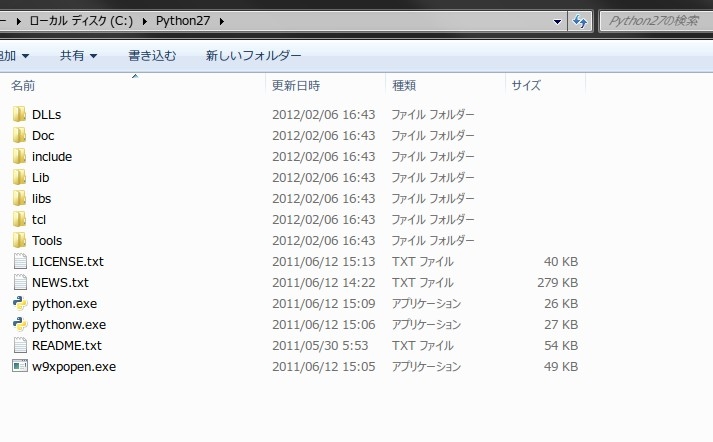
Task: Click the README.txt document icon
Action: [20, 345]
